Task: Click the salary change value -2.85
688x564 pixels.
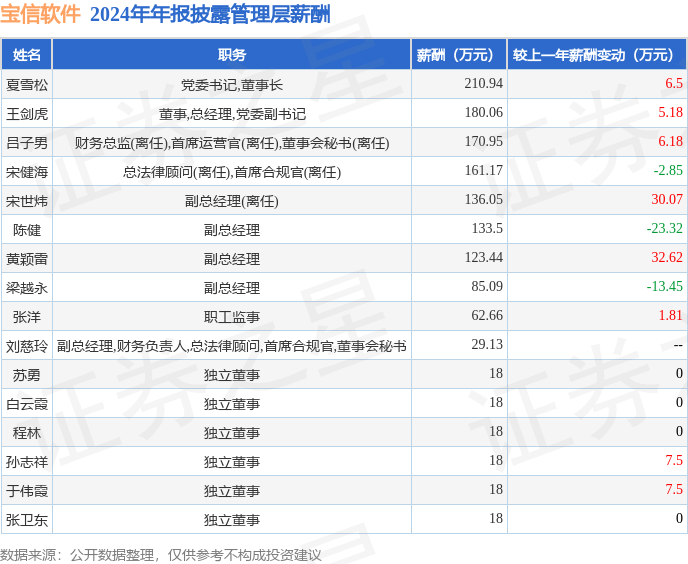Action: click(668, 170)
